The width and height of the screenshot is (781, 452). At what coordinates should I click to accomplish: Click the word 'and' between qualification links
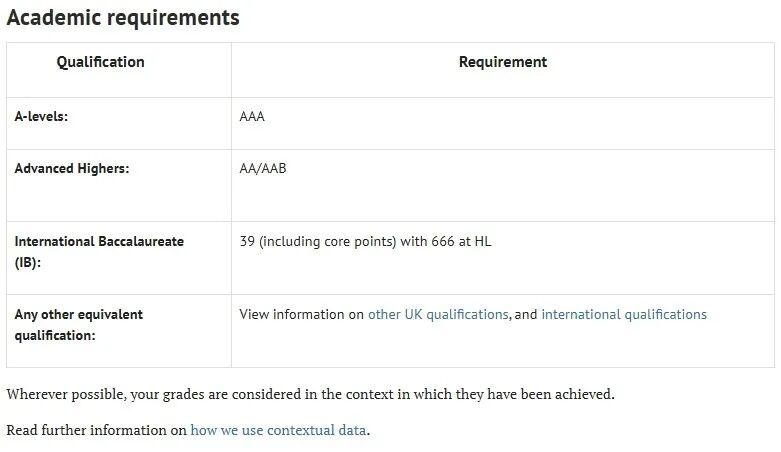tap(525, 314)
